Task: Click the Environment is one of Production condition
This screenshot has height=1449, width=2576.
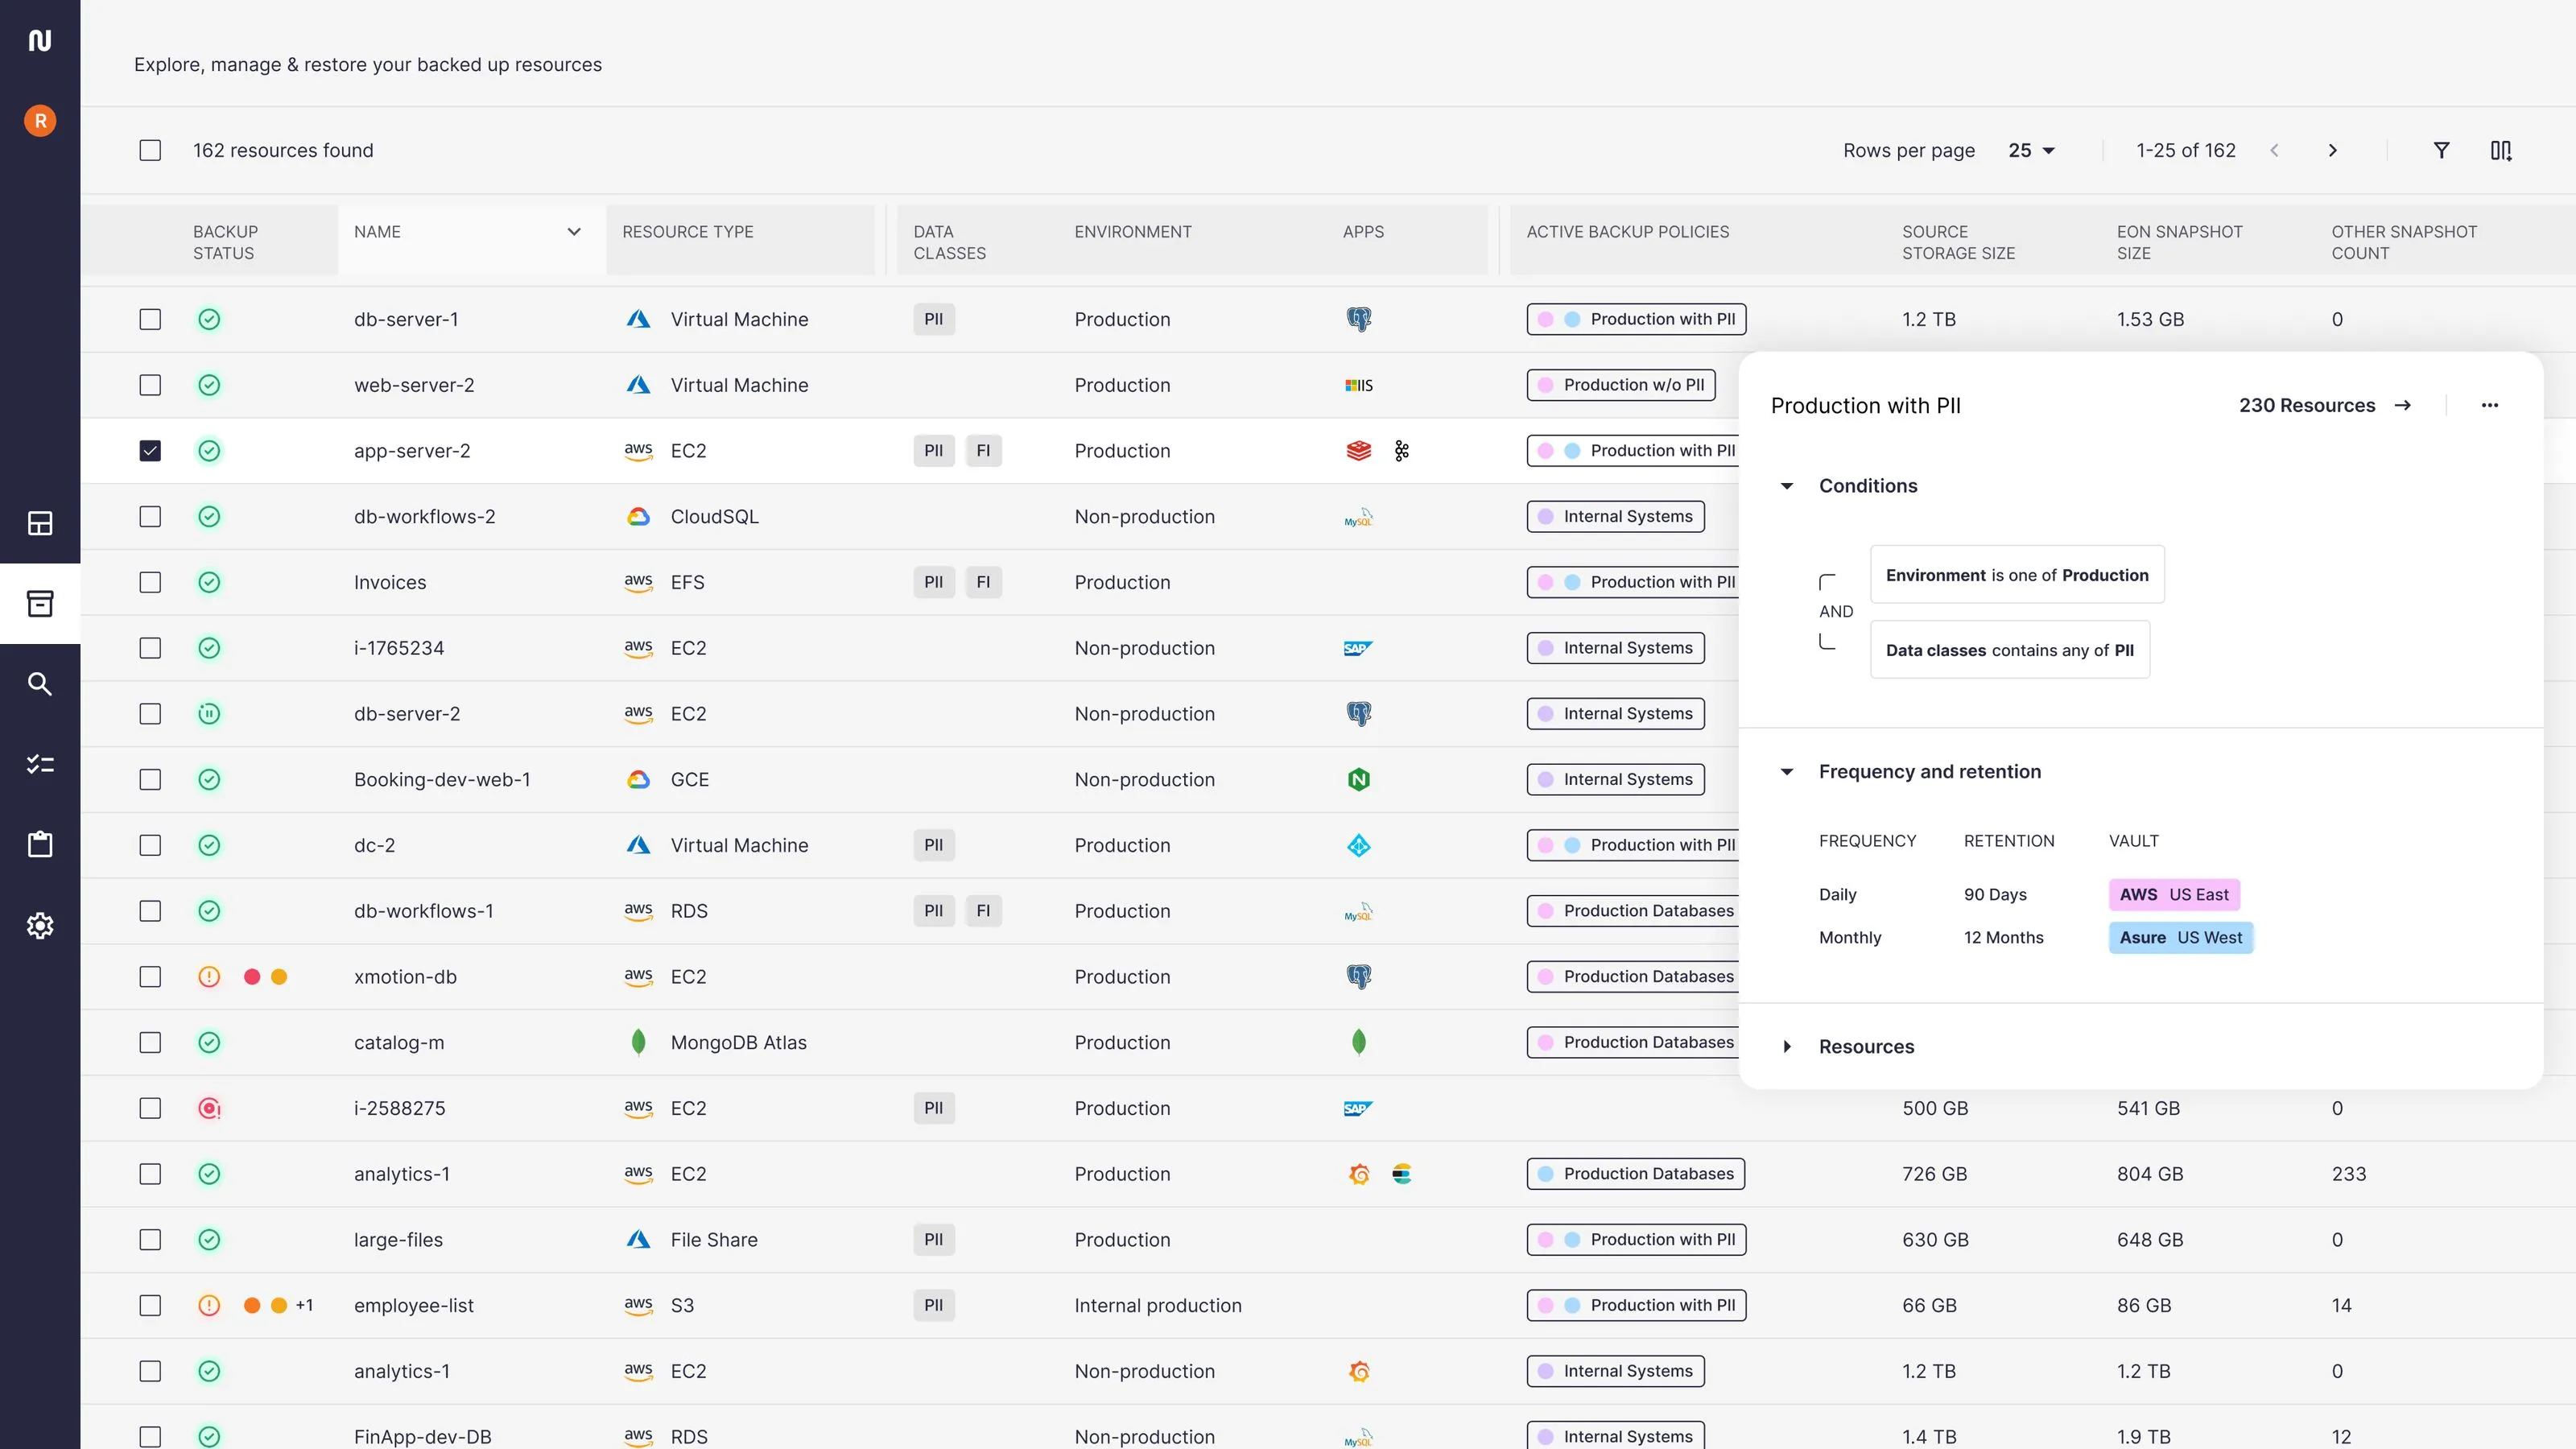Action: pos(2017,575)
